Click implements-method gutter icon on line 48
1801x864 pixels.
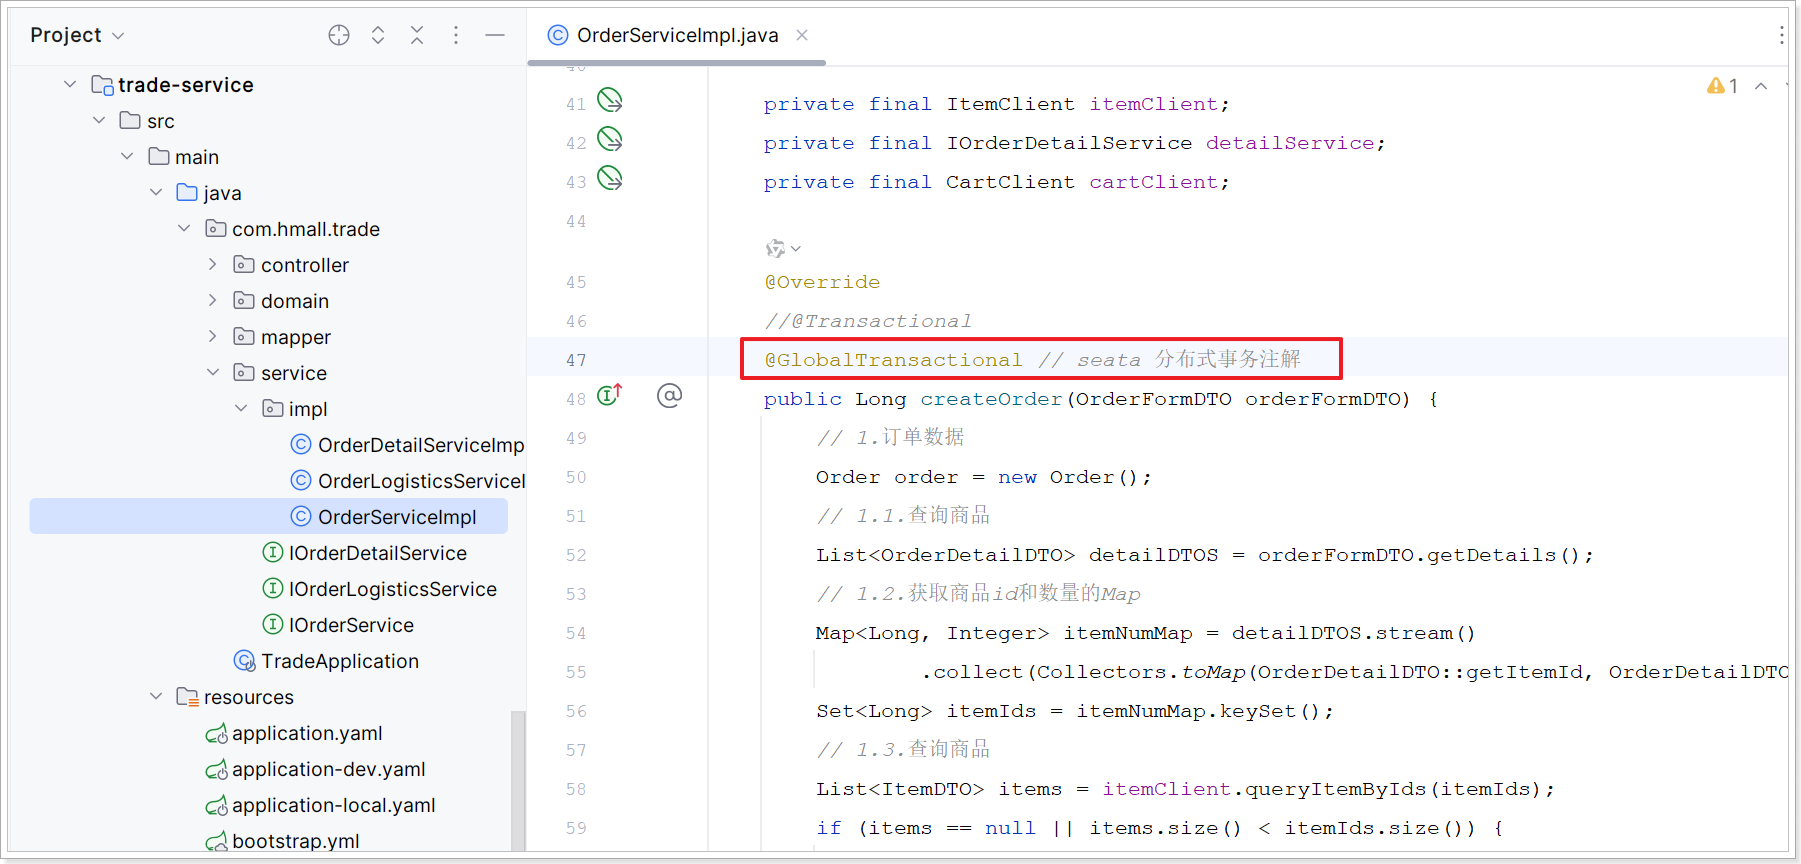610,395
